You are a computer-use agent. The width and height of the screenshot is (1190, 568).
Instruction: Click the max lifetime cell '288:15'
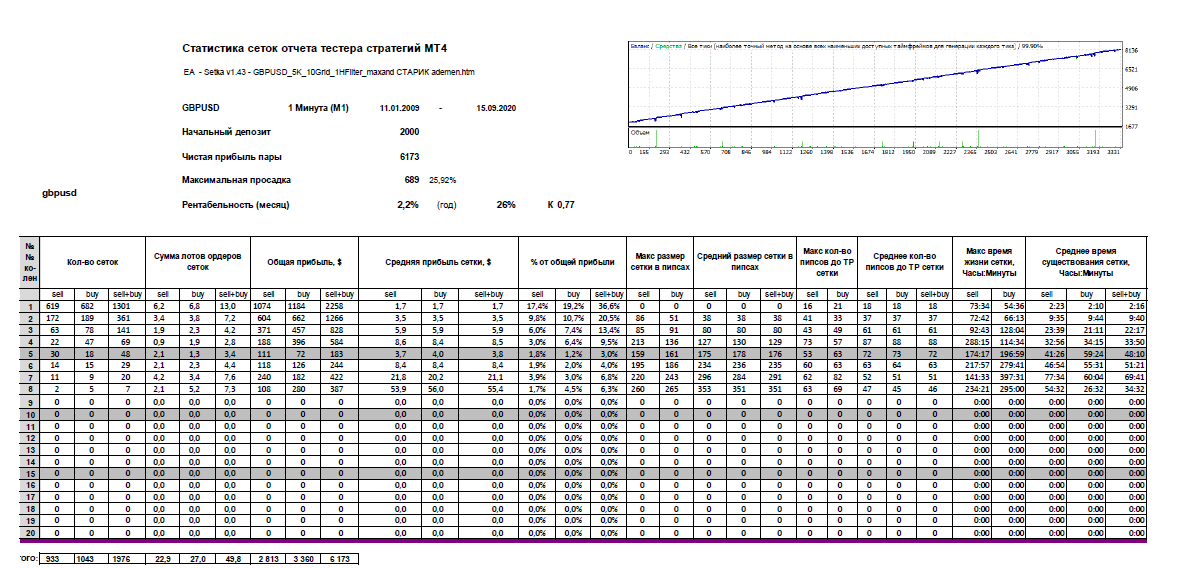pos(971,341)
